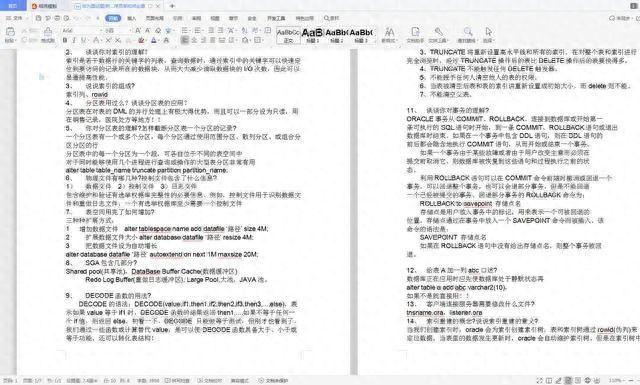Click the numbered list icon

[x=198, y=31]
